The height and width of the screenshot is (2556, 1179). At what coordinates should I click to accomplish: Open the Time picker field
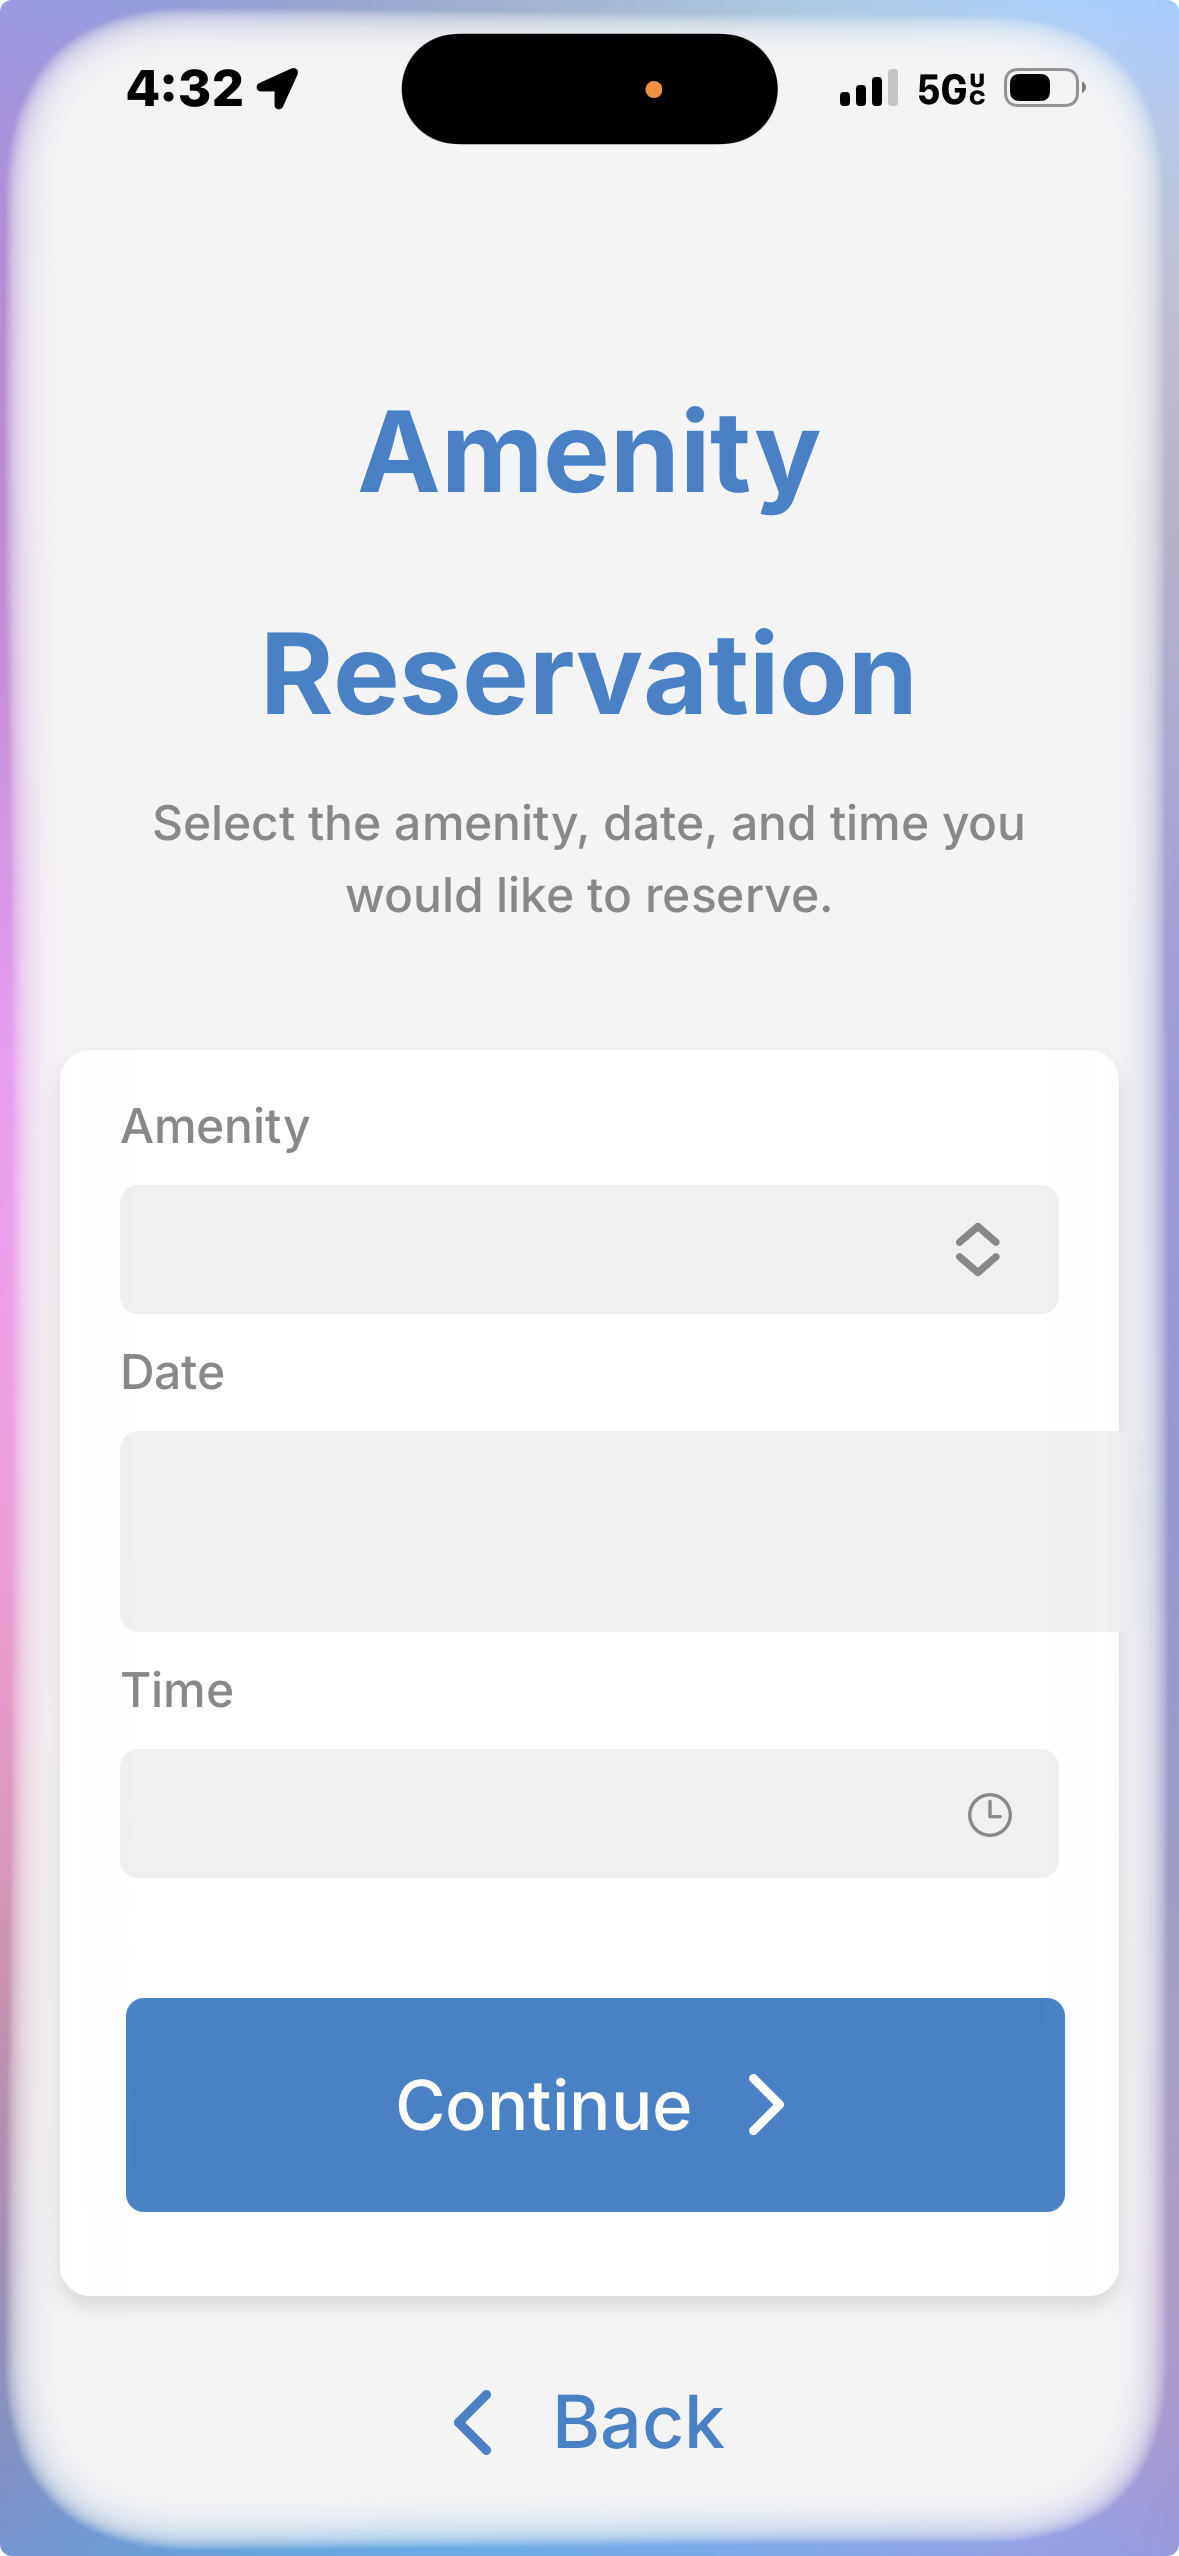tap(589, 1813)
